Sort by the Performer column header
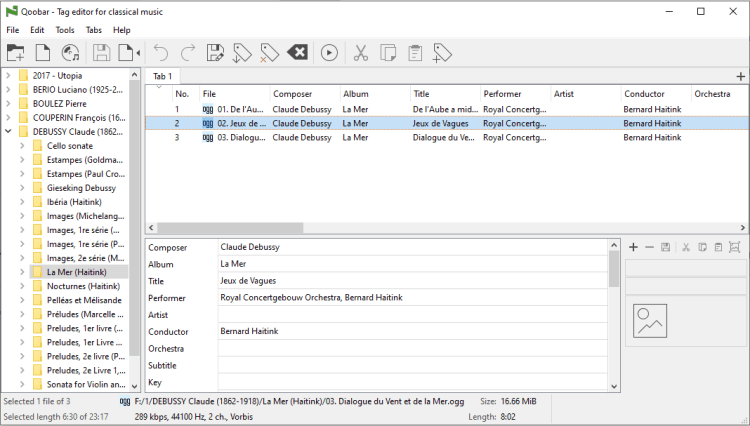Screen dimensions: 750x426 [515, 94]
